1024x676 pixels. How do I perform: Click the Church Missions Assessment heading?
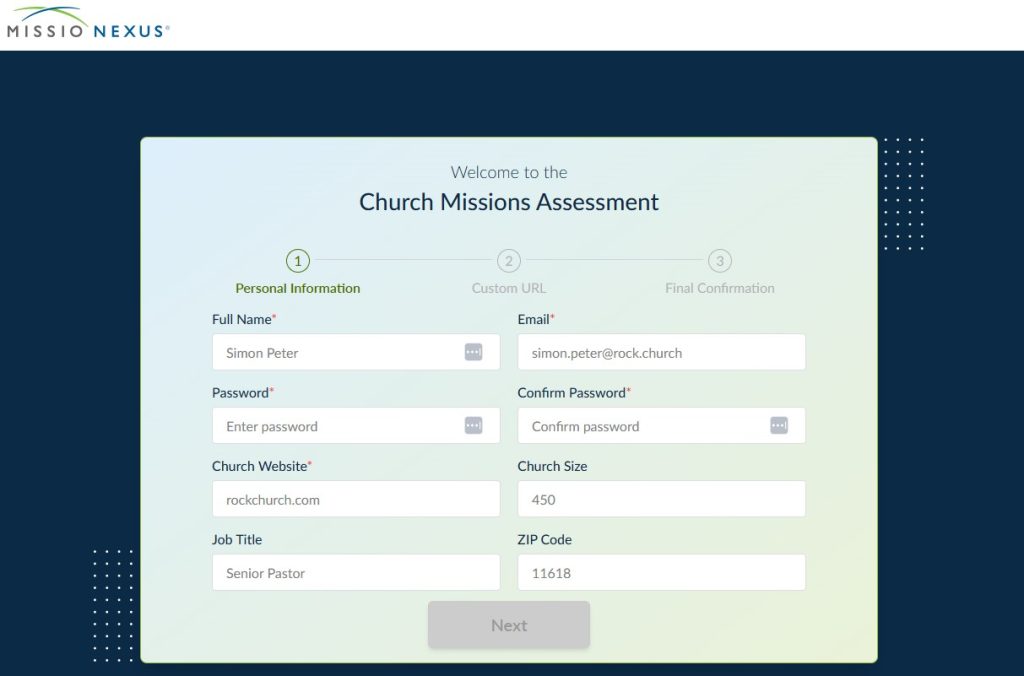point(509,202)
